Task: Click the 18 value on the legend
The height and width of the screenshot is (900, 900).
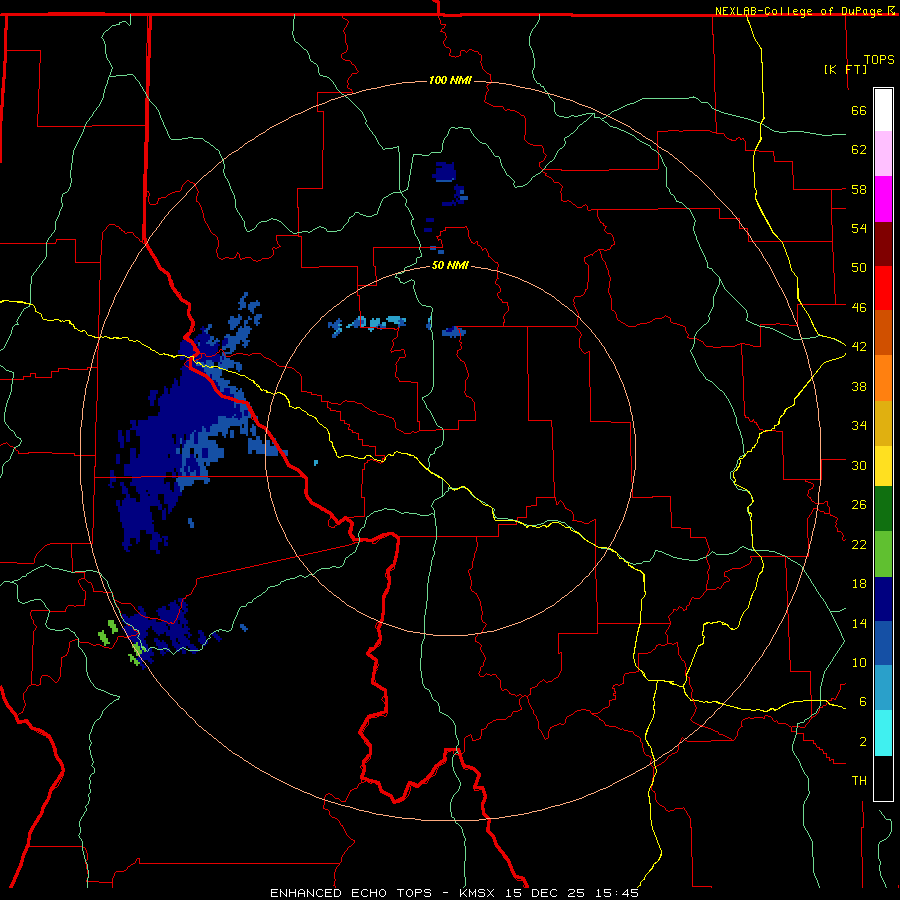Action: [x=859, y=584]
